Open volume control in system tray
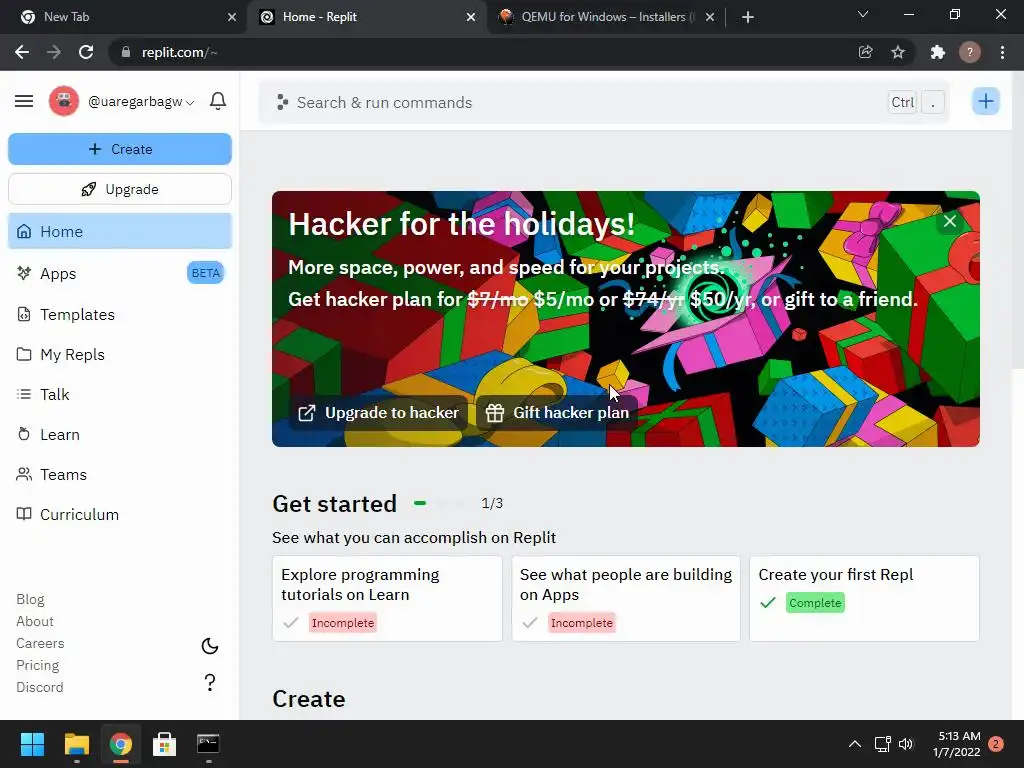1024x768 pixels. pyautogui.click(x=906, y=744)
